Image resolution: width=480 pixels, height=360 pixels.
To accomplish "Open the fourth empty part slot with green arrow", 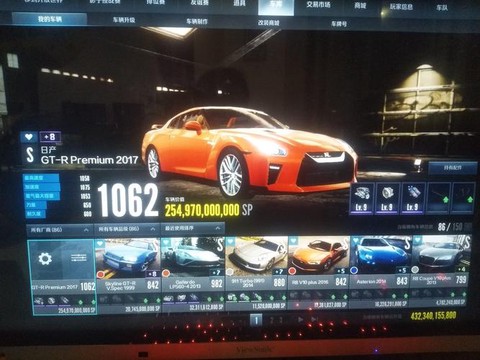I will tap(438, 198).
